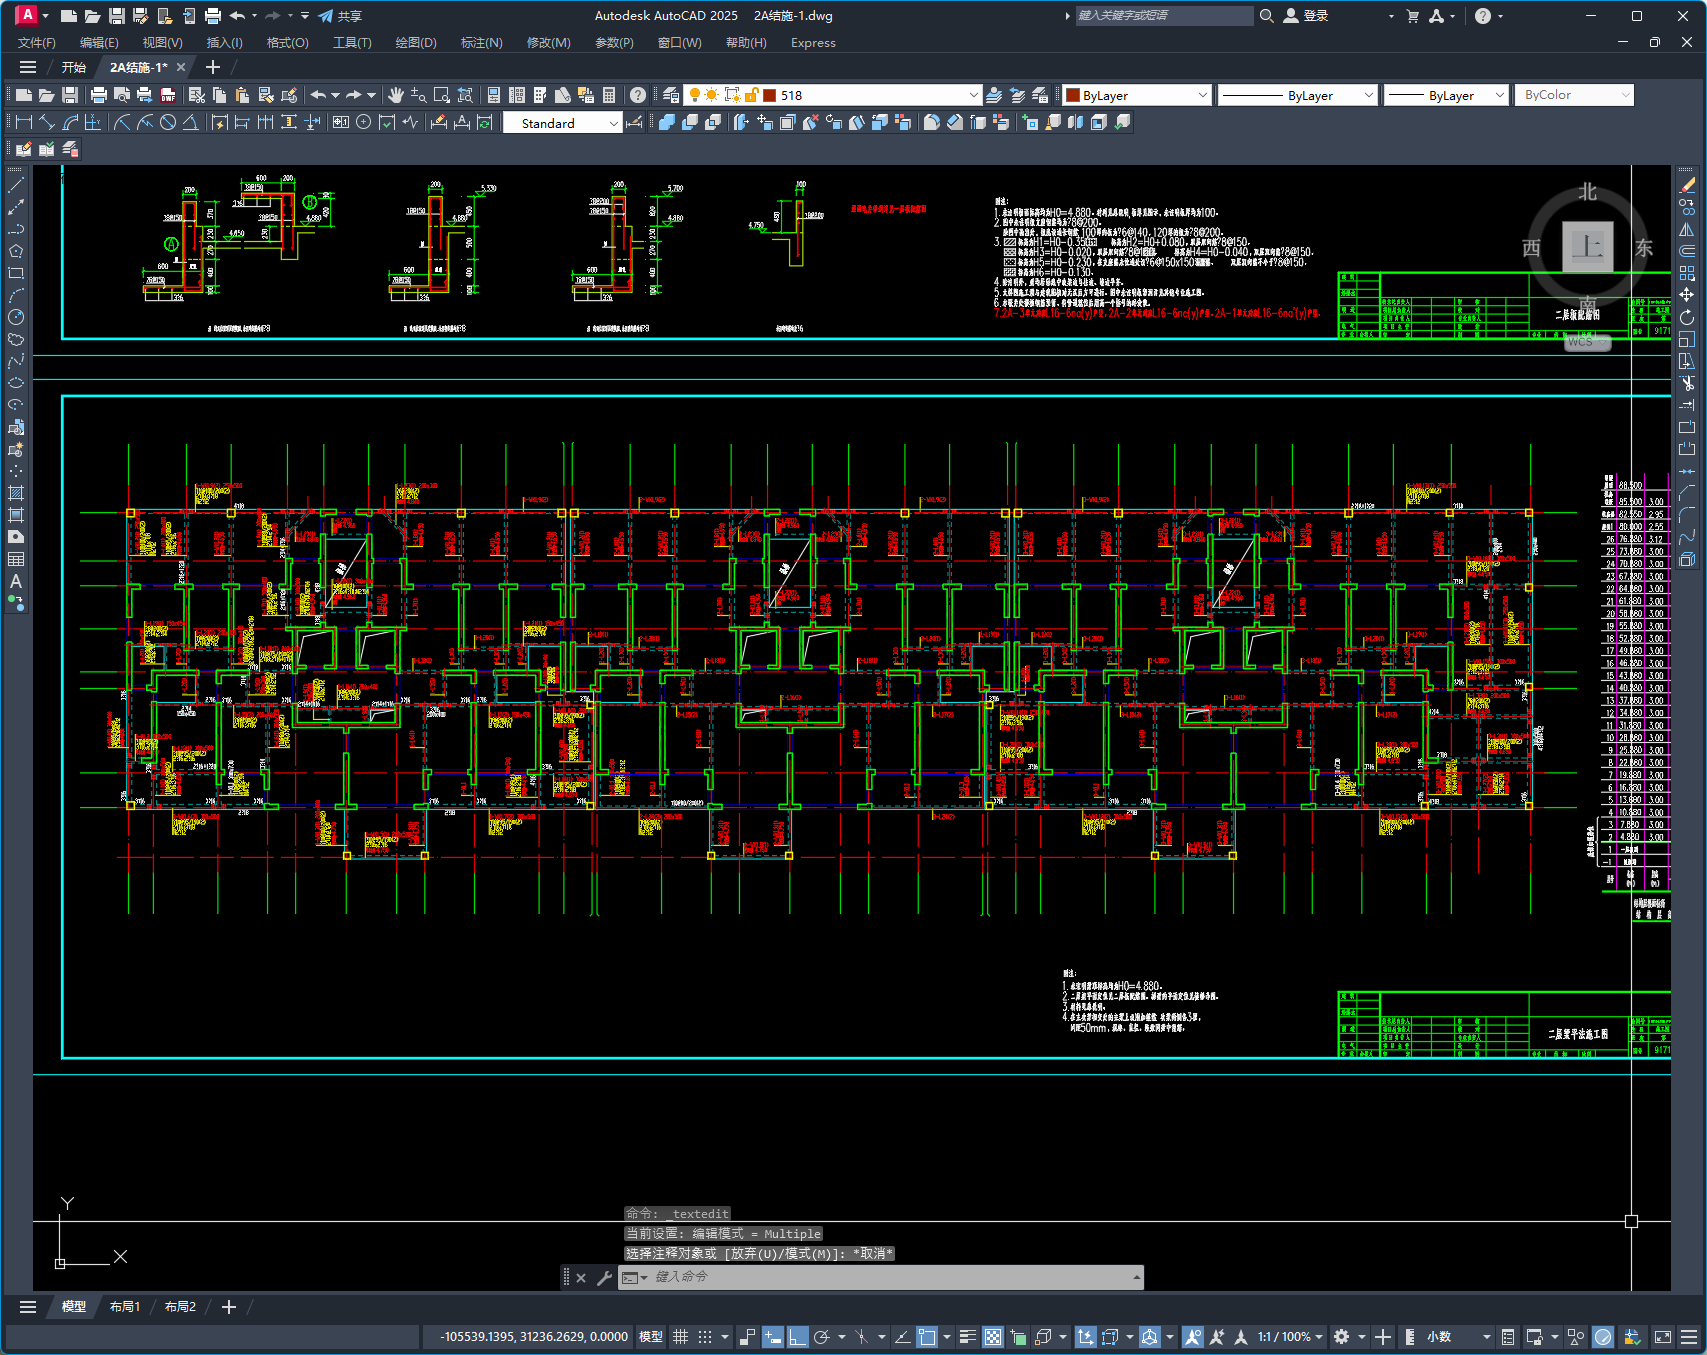This screenshot has width=1707, height=1355.
Task: Click the Save disk icon in quick access
Action: point(117,16)
